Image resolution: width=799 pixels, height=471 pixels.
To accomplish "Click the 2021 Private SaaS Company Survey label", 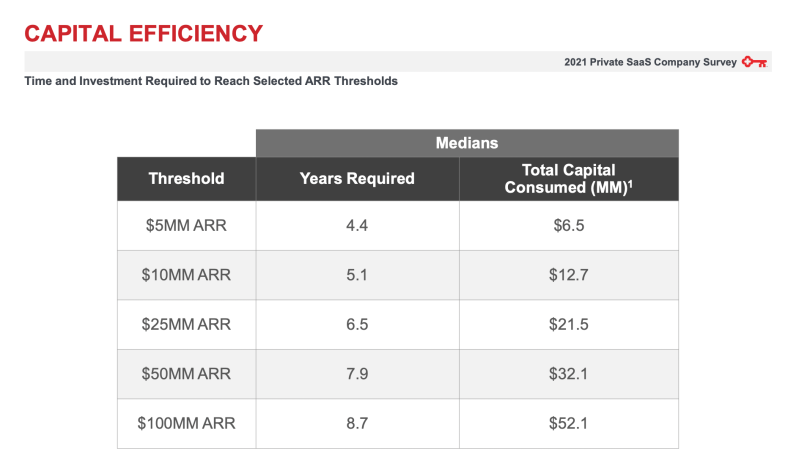I will 650,62.
